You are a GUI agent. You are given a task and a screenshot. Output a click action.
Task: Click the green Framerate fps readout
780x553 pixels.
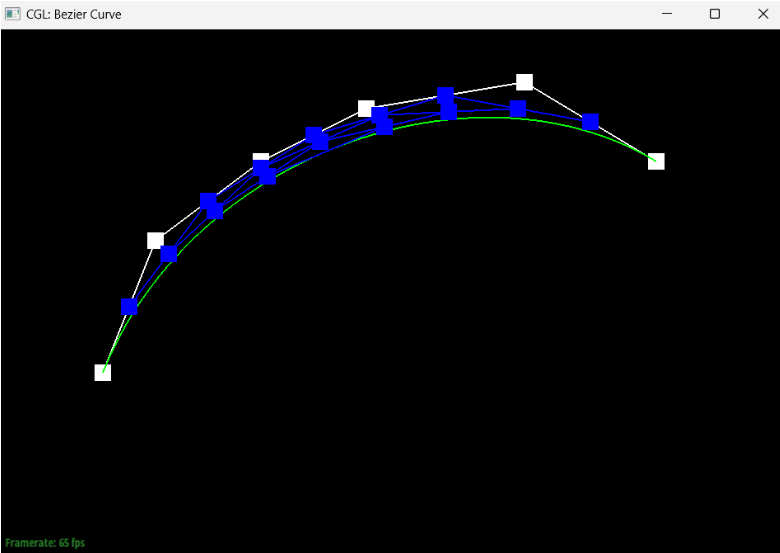[45, 543]
